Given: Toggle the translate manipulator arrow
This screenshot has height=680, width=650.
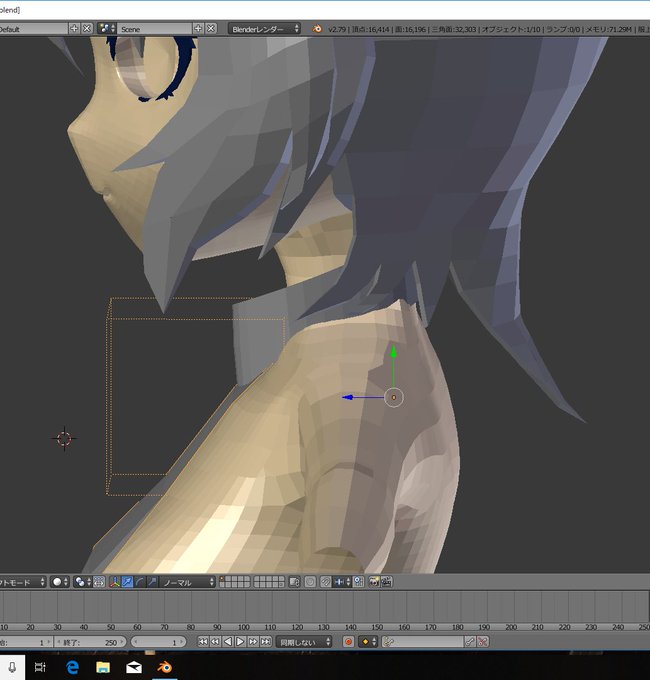Looking at the screenshot, I should (127, 582).
